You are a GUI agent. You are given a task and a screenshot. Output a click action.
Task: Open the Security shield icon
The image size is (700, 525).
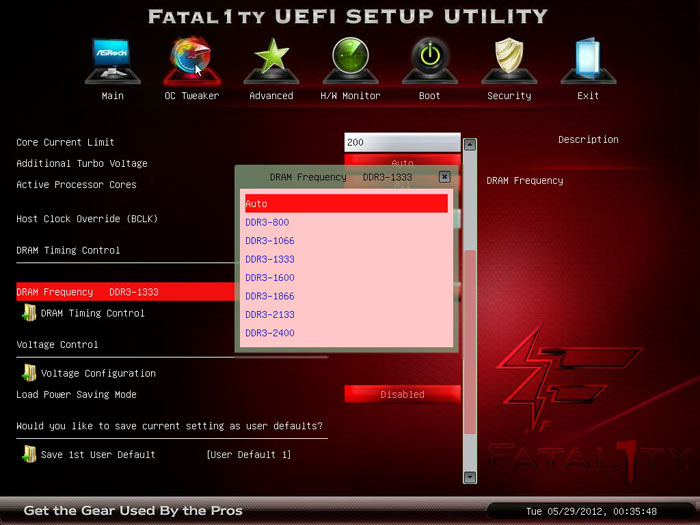509,60
